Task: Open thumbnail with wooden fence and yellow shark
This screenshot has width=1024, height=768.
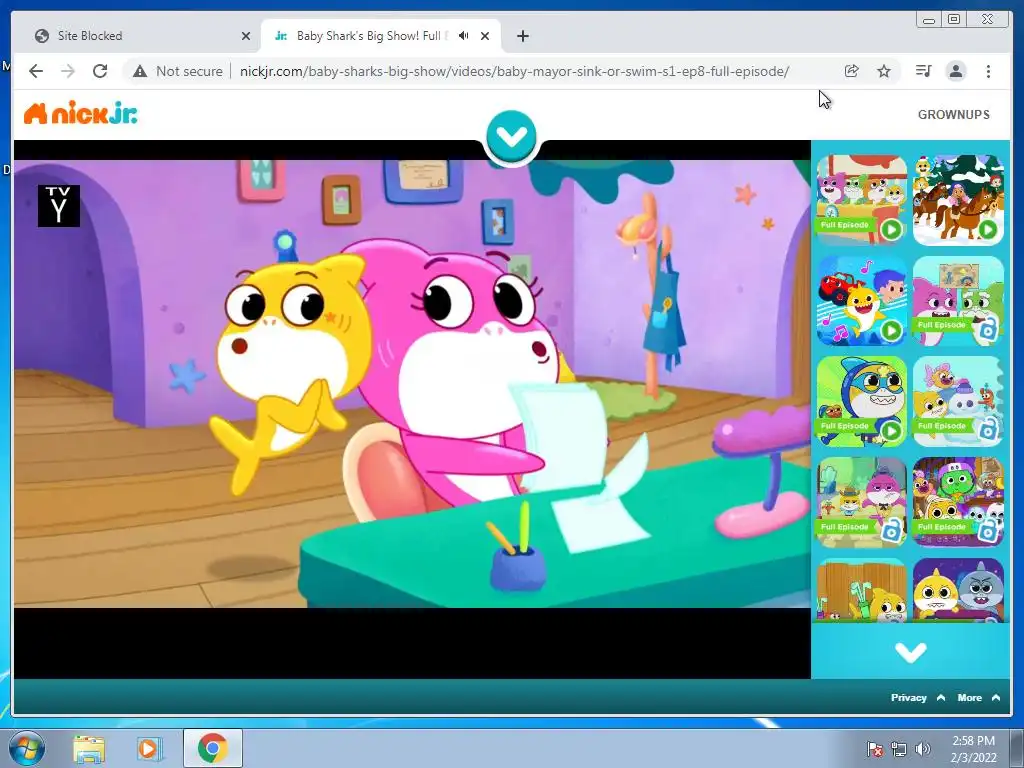Action: click(x=861, y=590)
